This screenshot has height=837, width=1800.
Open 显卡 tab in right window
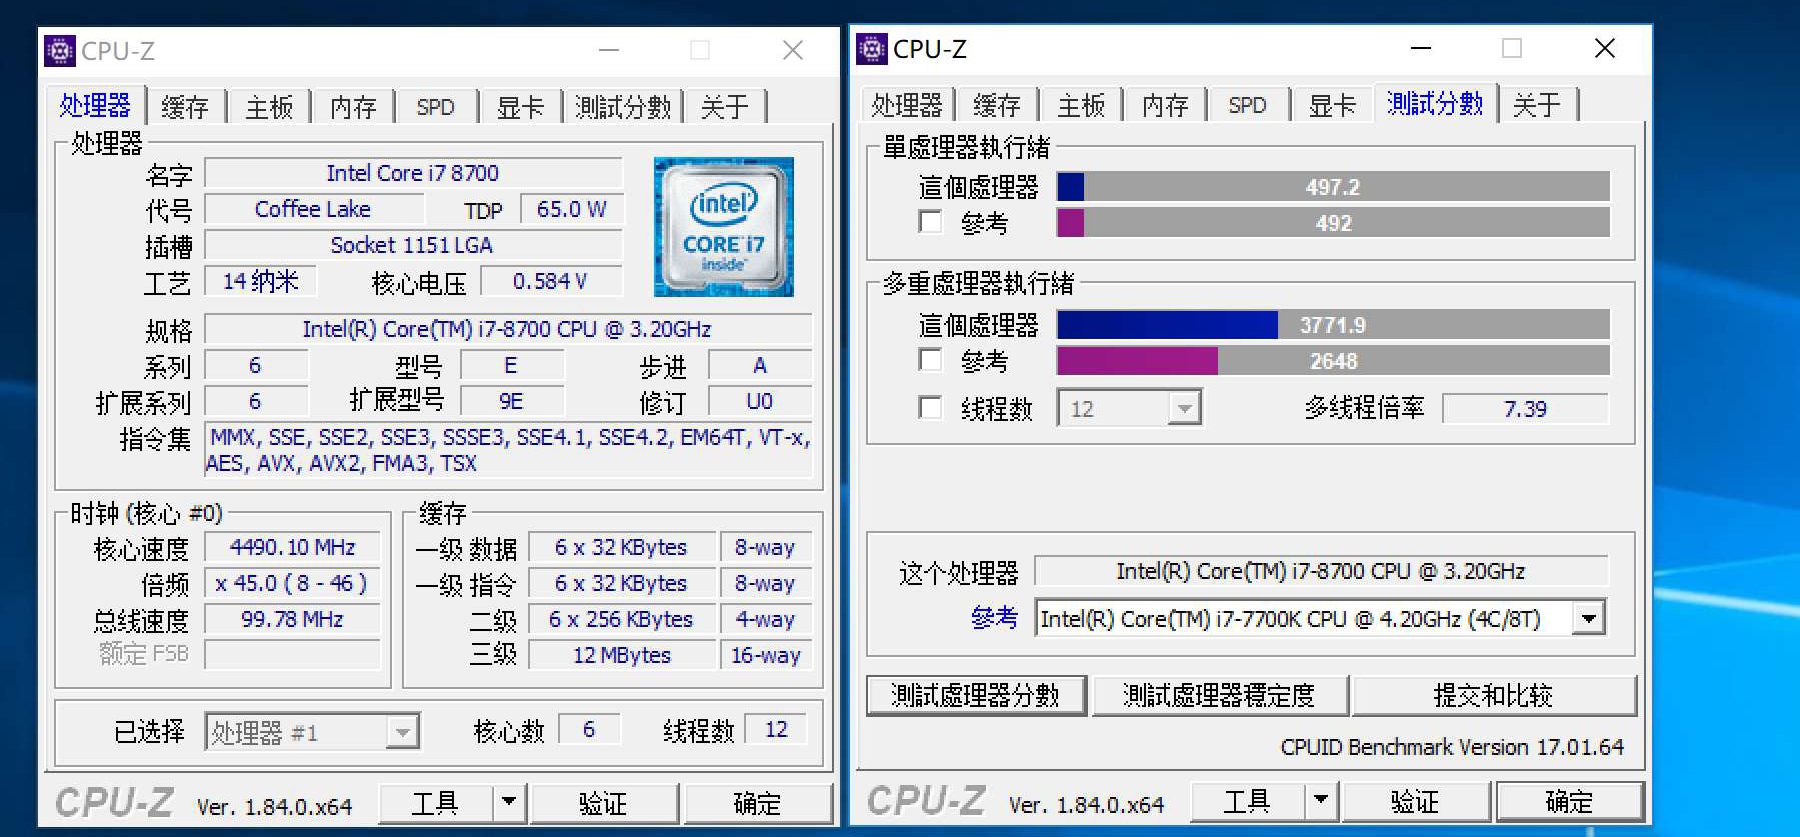pos(1332,105)
